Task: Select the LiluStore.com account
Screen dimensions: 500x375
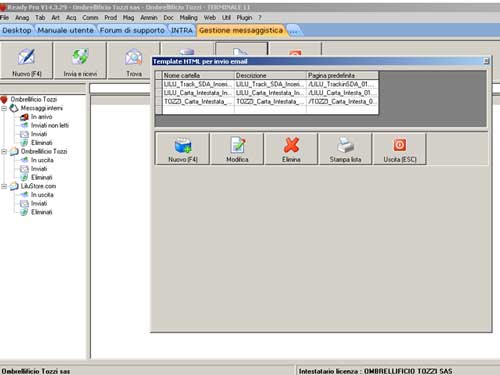Action: tap(38, 186)
